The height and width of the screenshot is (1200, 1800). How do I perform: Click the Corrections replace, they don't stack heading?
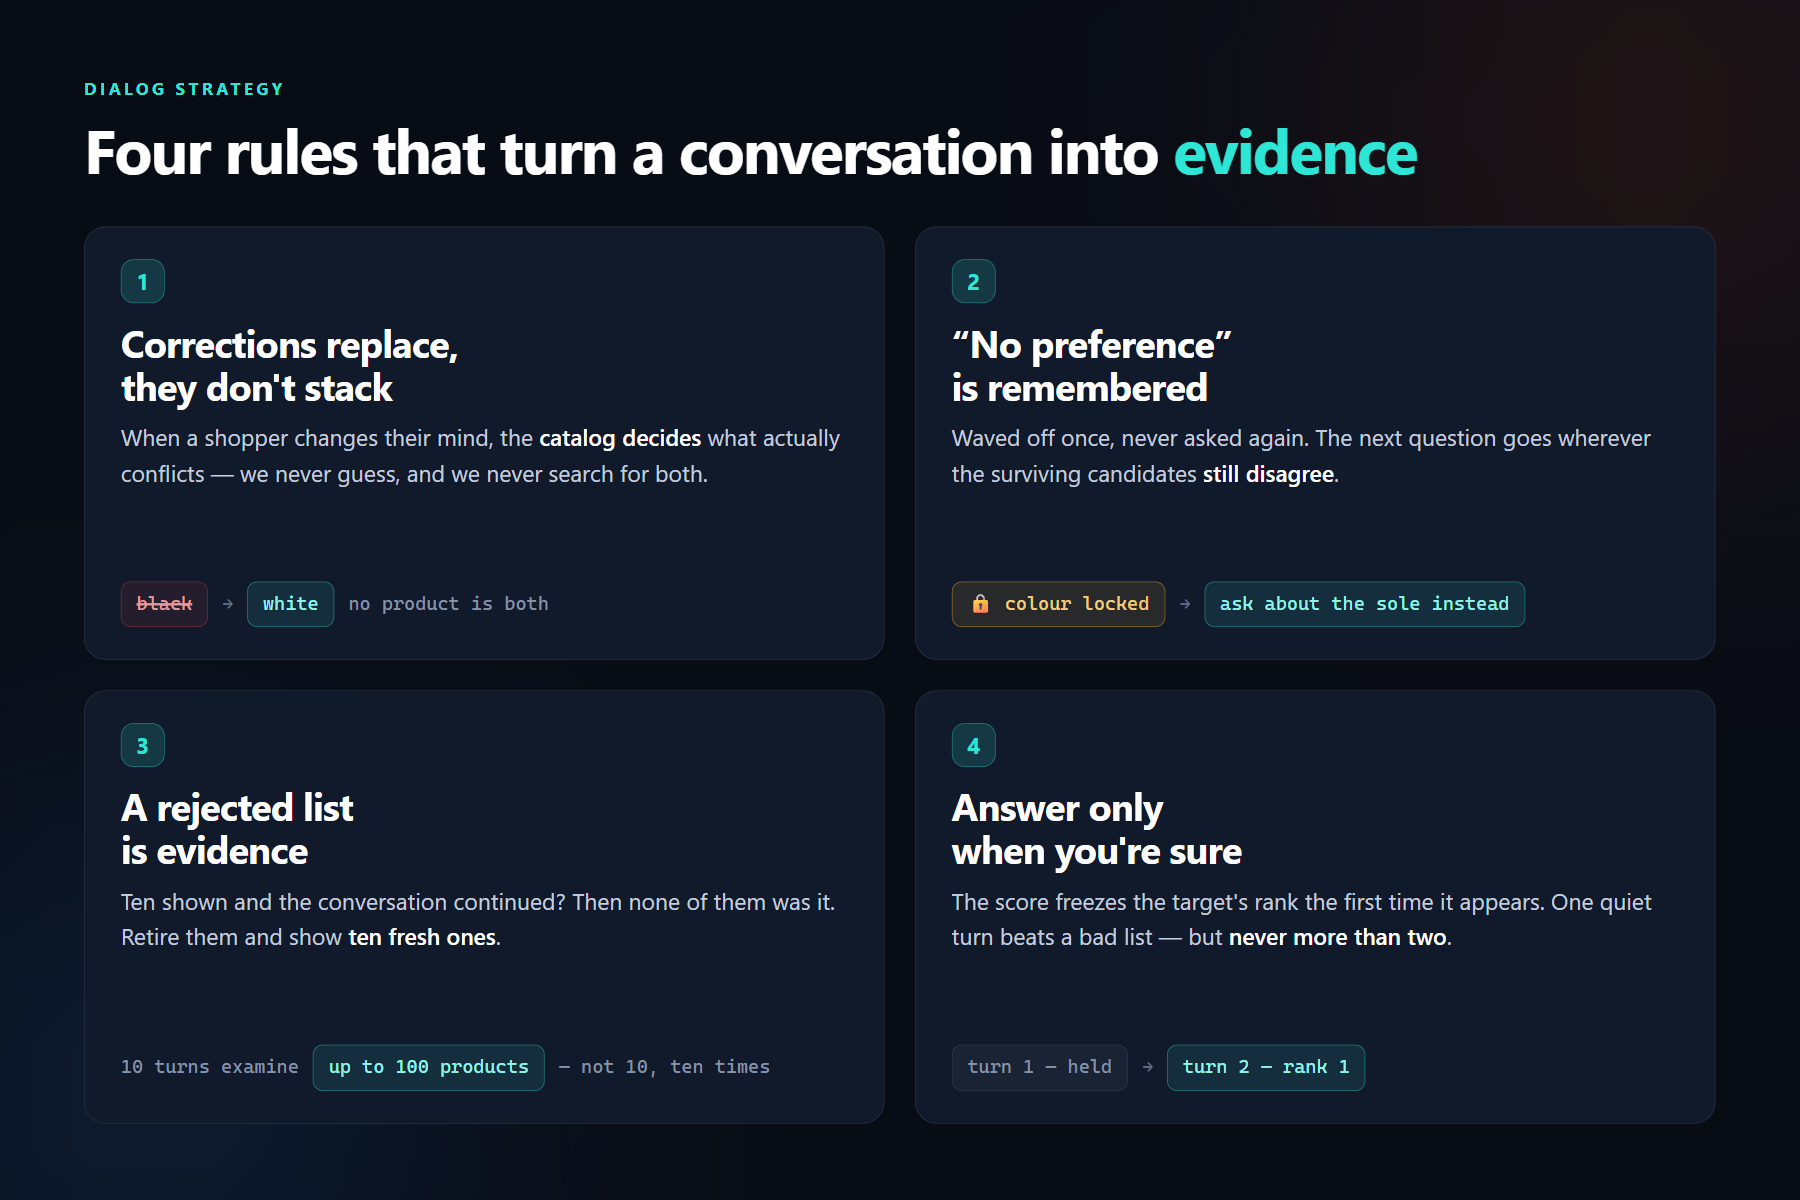(290, 366)
